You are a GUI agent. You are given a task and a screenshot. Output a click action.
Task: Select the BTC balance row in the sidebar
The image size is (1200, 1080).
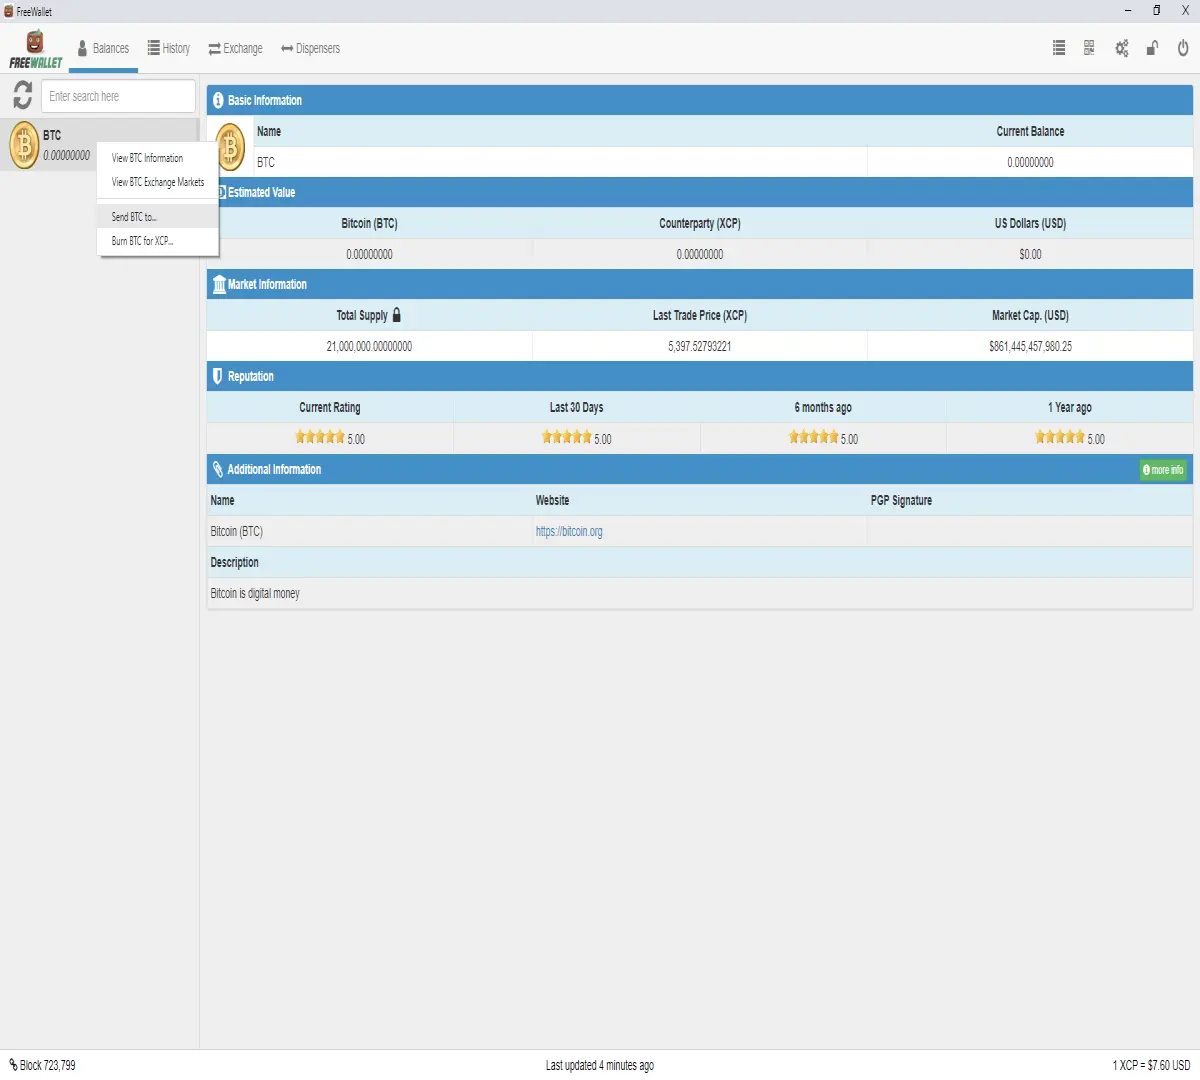(x=99, y=145)
